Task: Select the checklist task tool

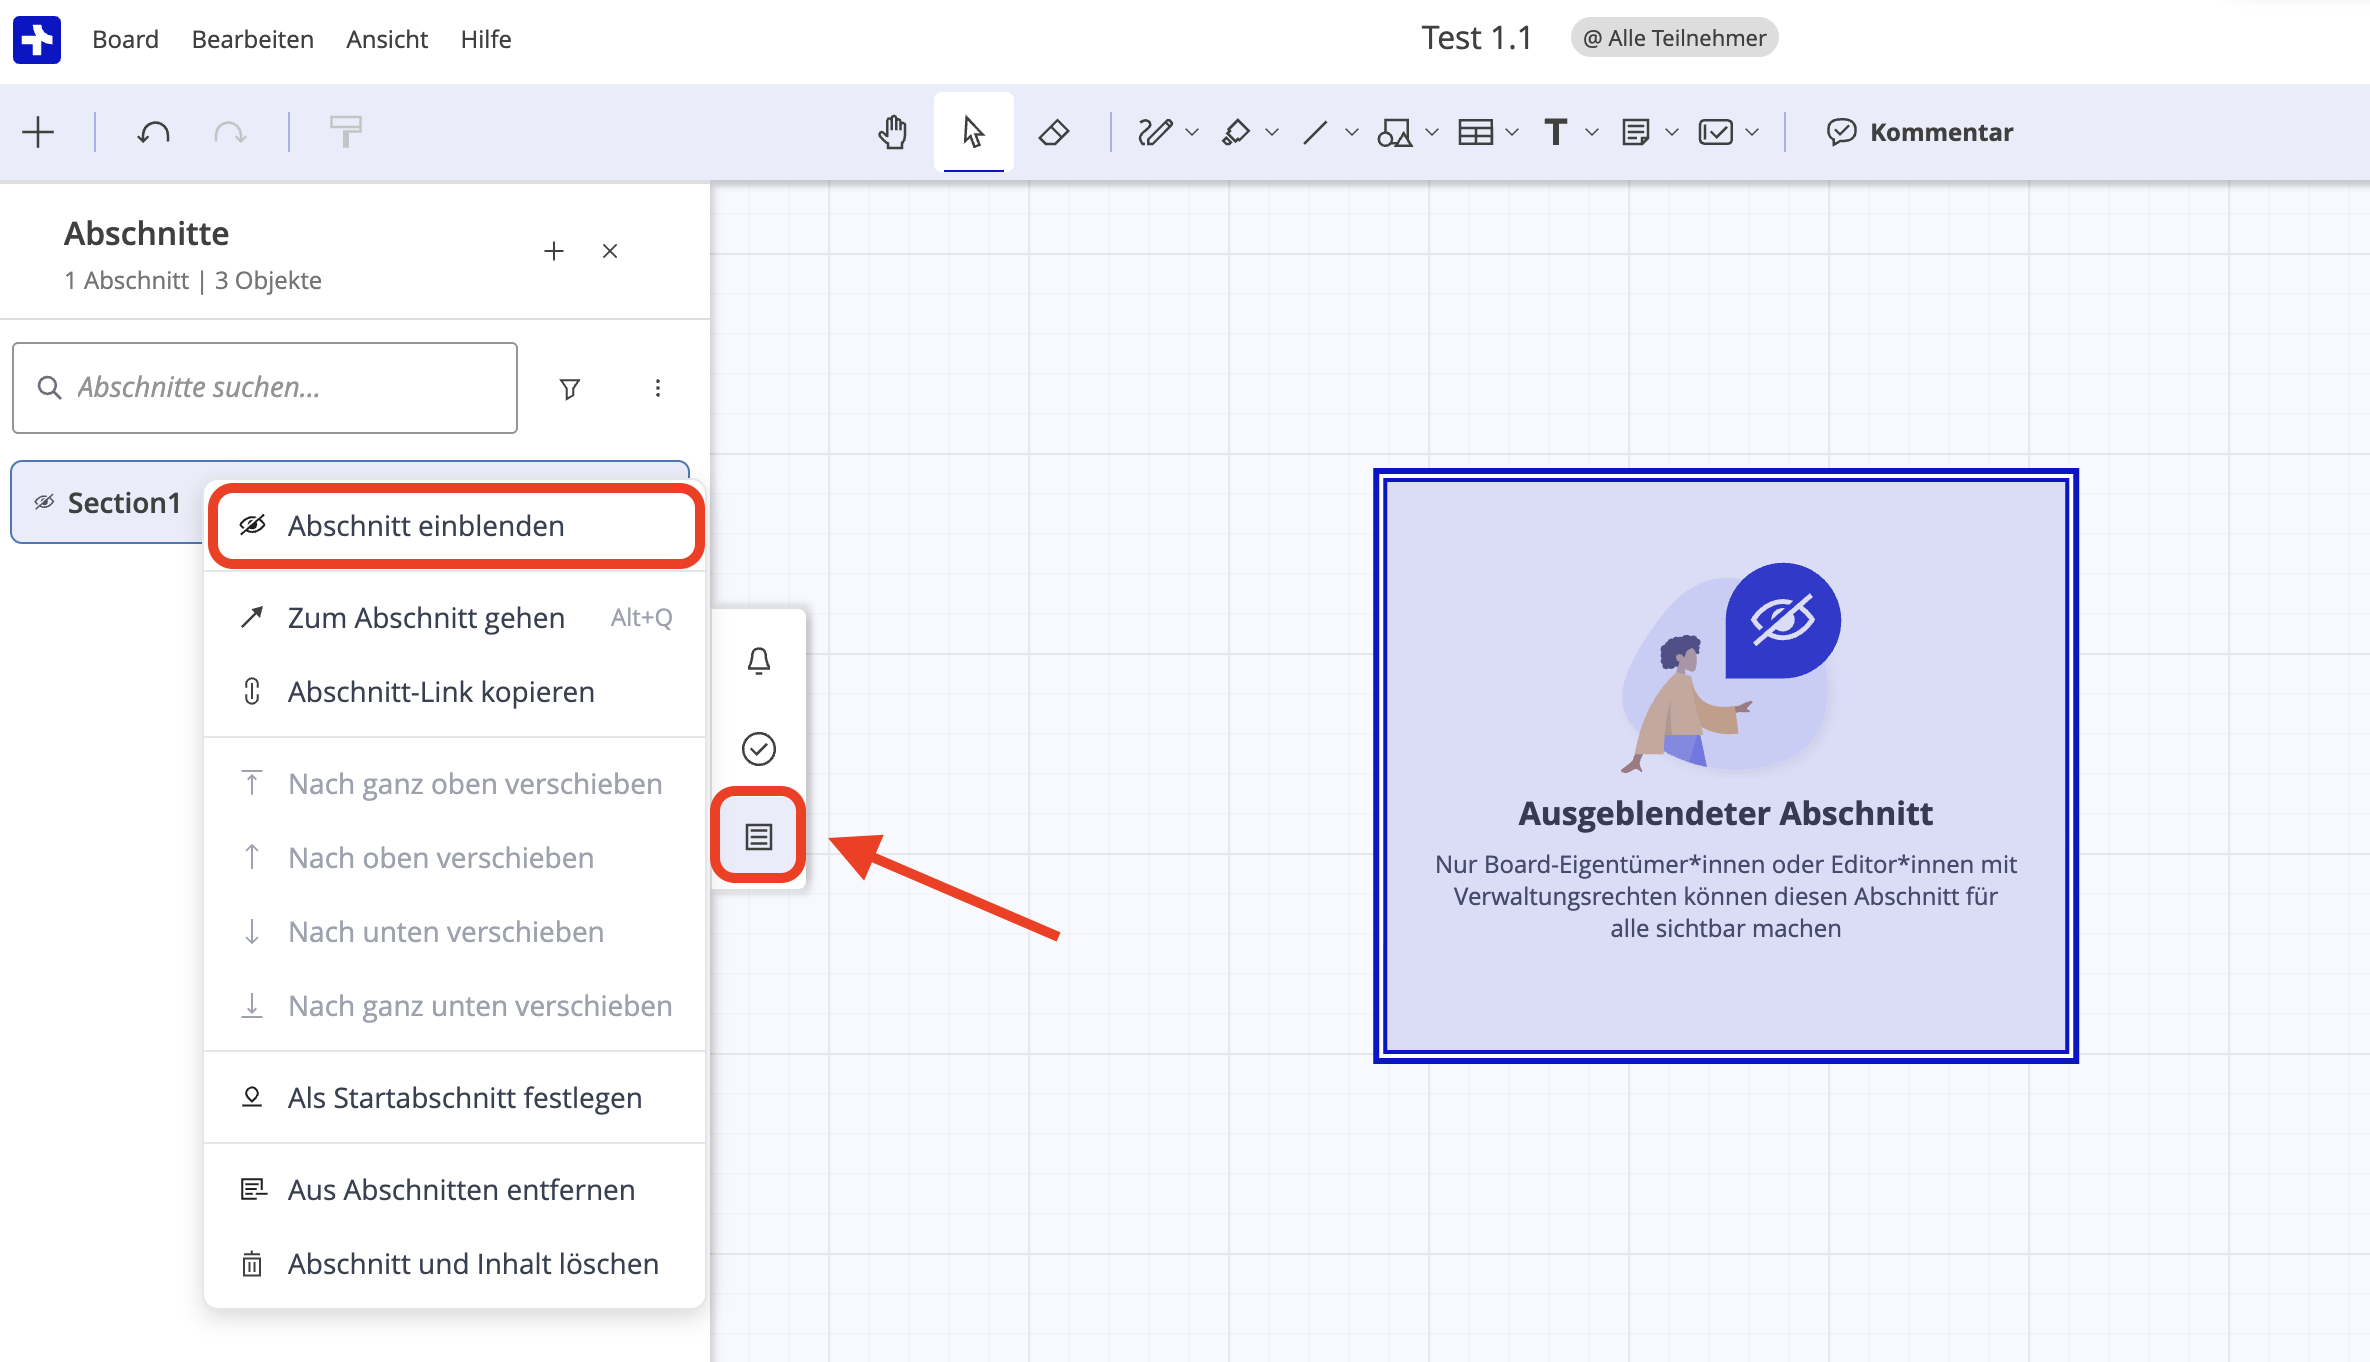Action: click(1716, 132)
